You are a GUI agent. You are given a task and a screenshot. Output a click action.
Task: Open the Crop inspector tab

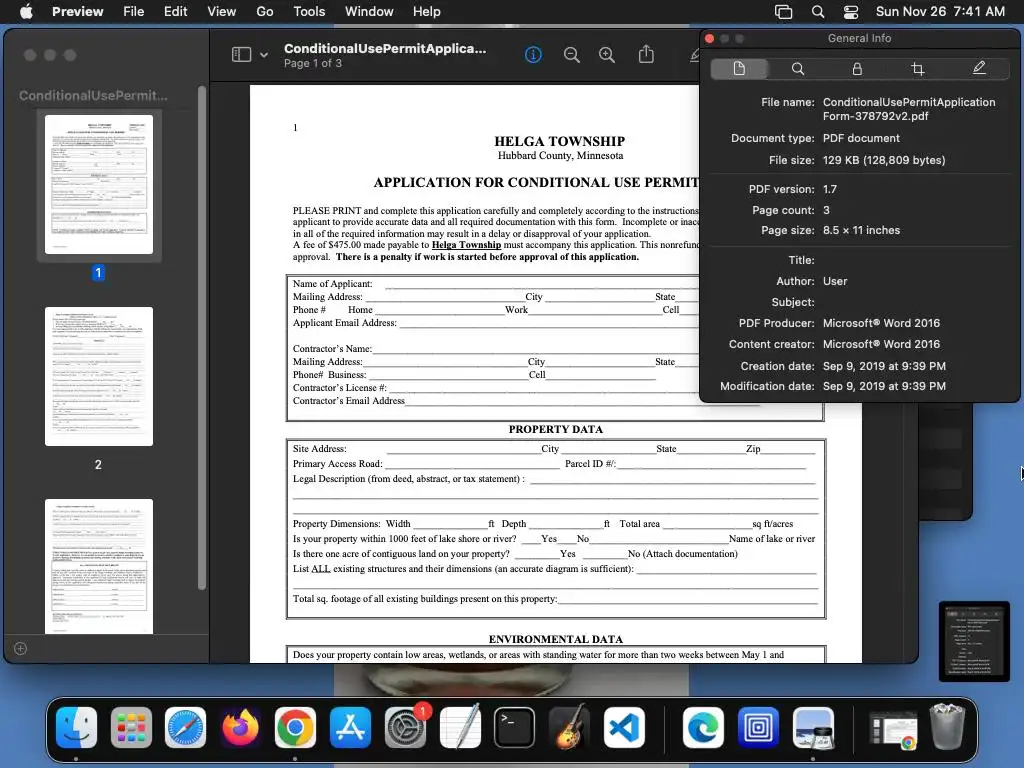coord(917,69)
